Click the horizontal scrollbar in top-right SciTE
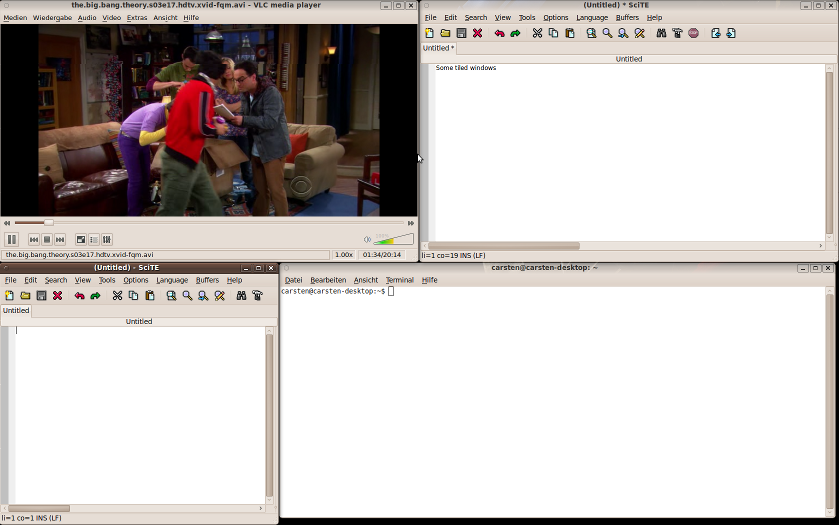Viewport: 839px width, 525px height. point(504,246)
